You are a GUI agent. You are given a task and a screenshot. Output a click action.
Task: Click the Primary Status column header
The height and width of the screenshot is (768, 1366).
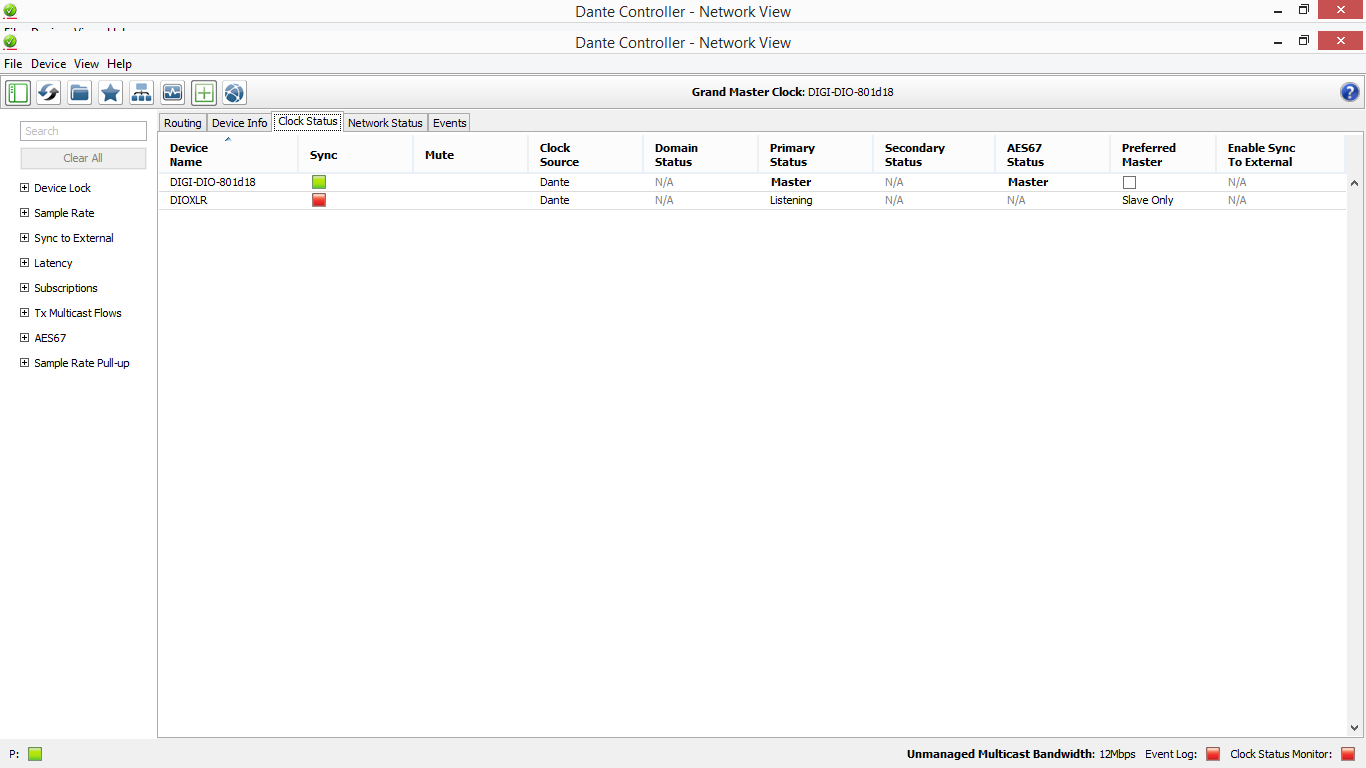[815, 155]
